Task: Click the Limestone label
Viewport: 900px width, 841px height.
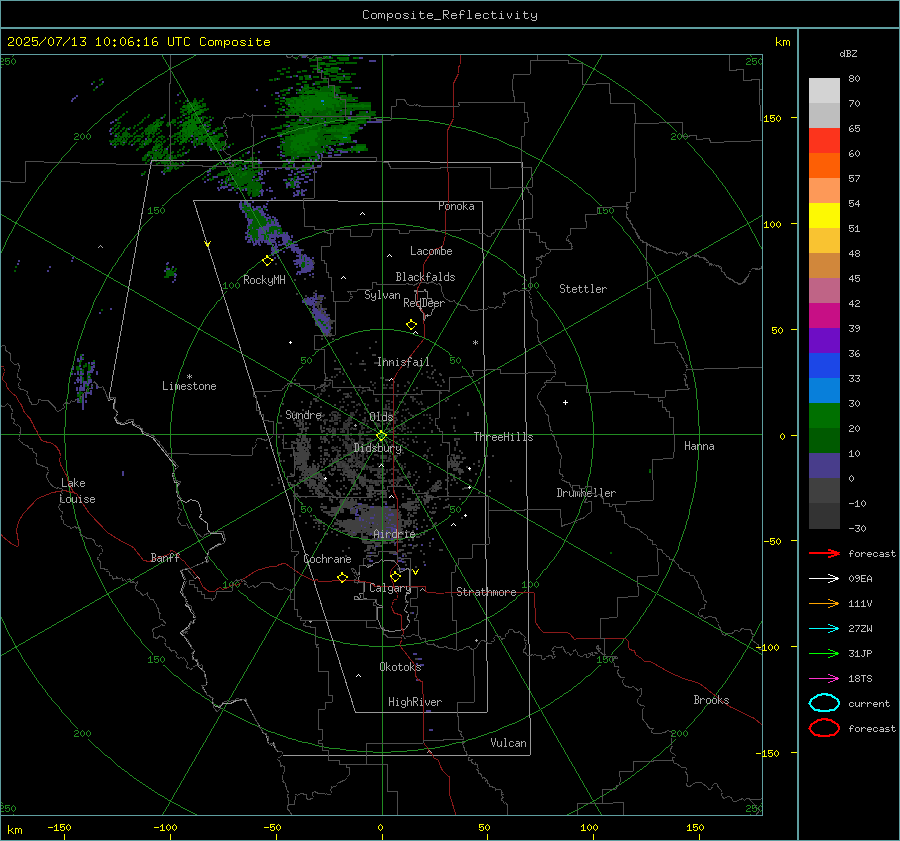Action: pos(189,386)
